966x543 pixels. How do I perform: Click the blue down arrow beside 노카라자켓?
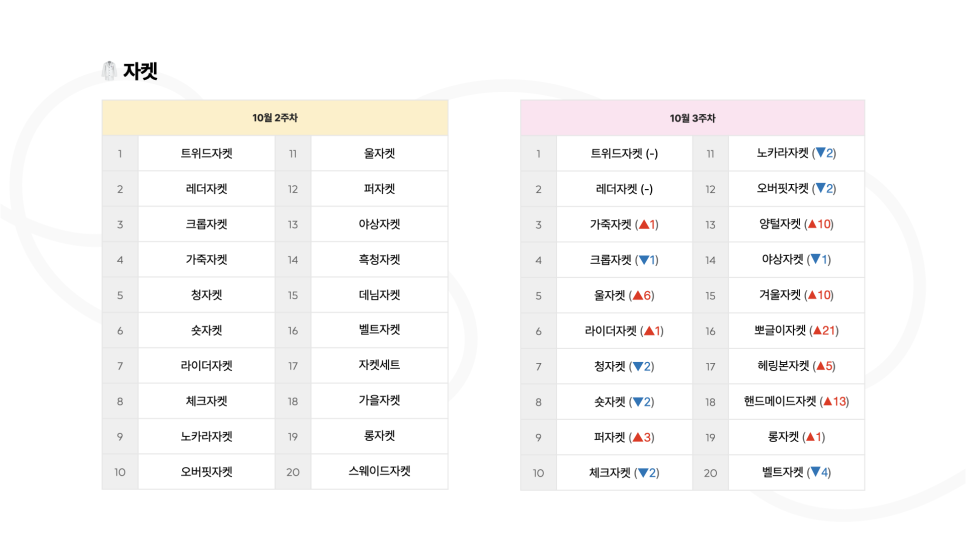[821, 153]
